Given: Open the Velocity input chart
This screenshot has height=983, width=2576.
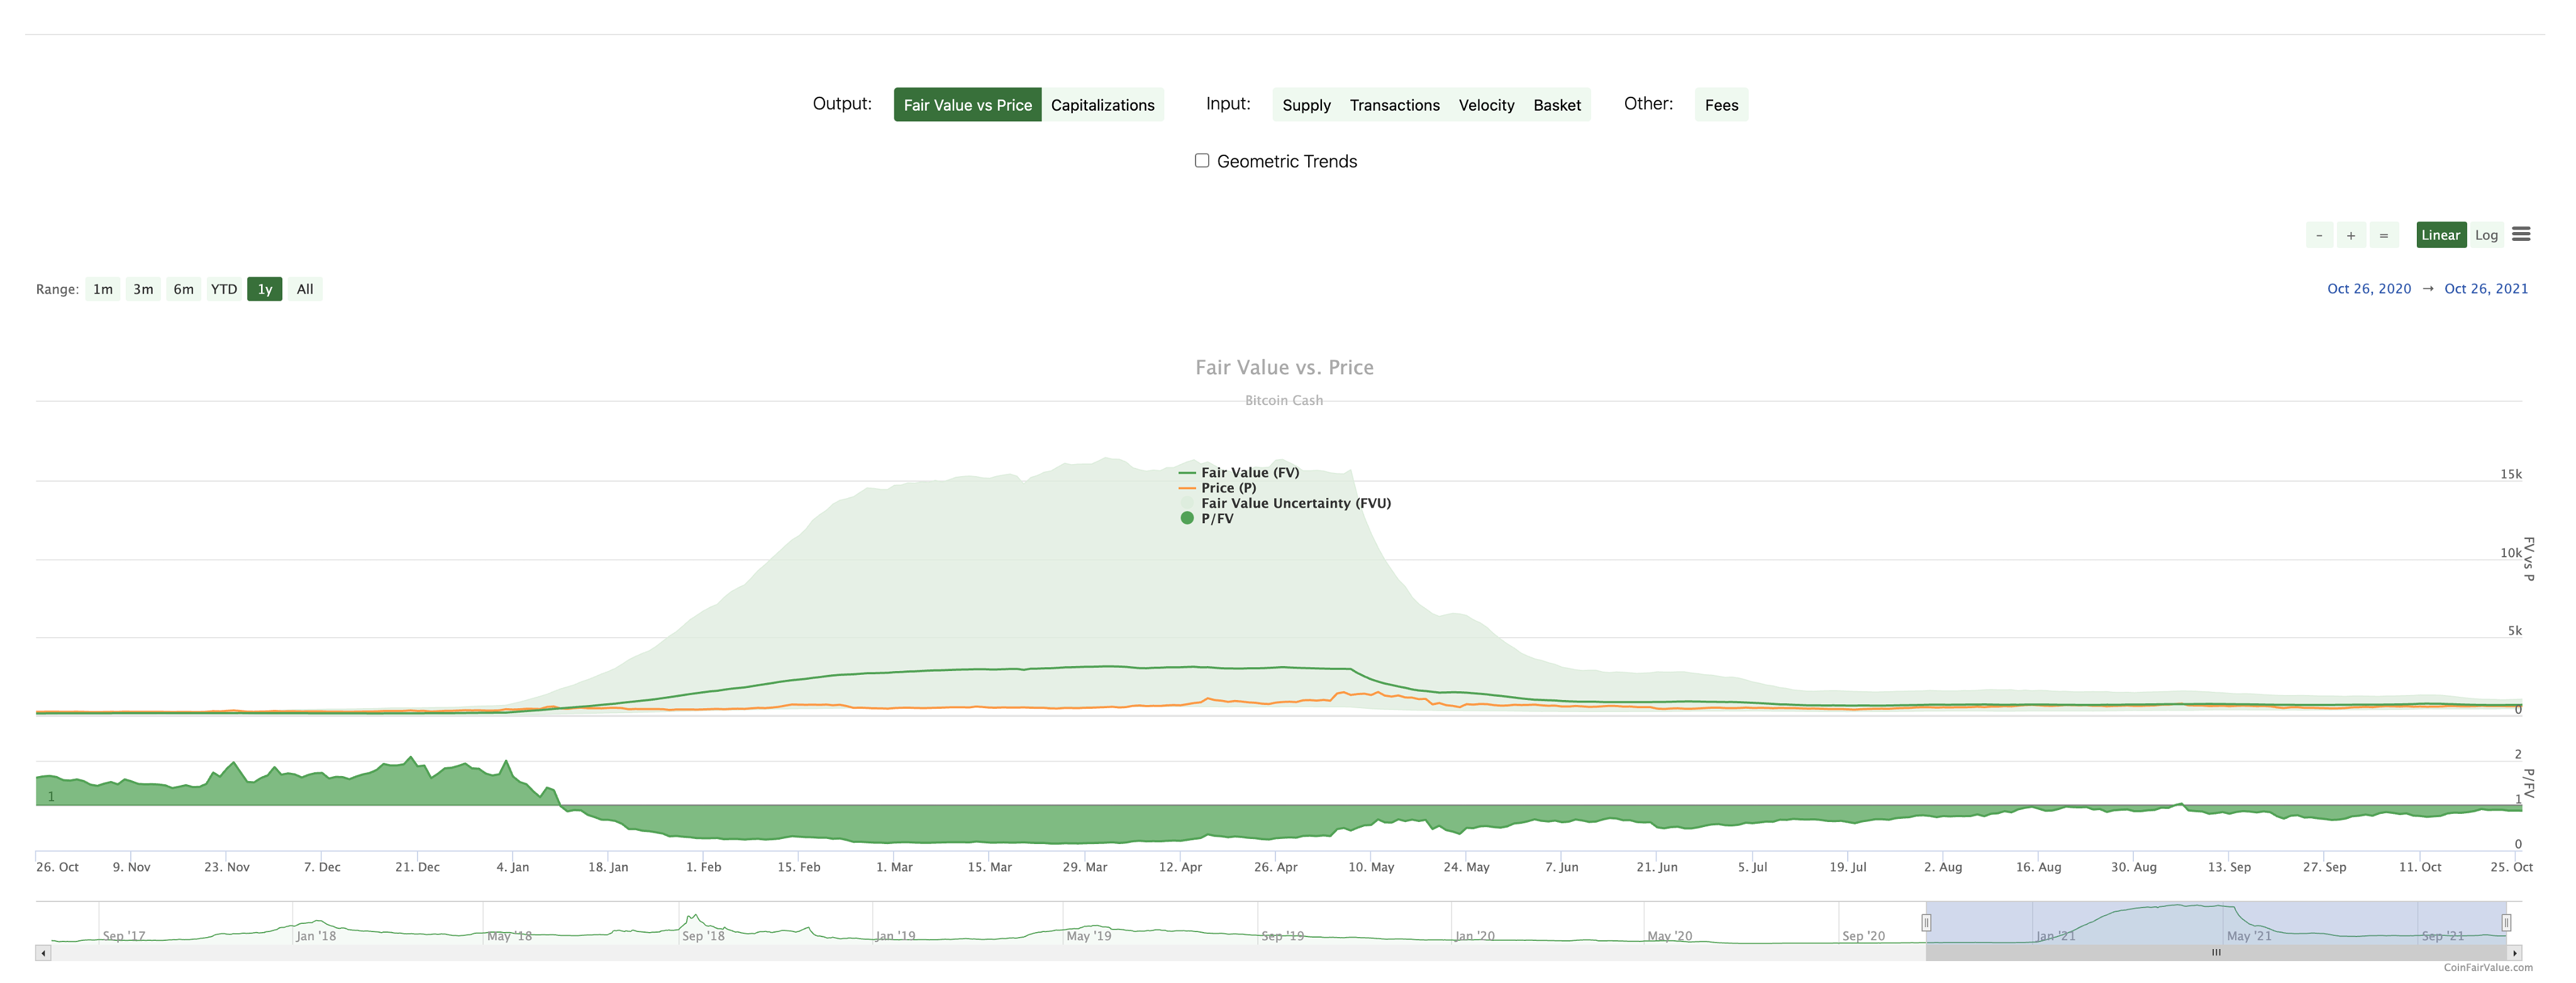Looking at the screenshot, I should (x=1486, y=105).
